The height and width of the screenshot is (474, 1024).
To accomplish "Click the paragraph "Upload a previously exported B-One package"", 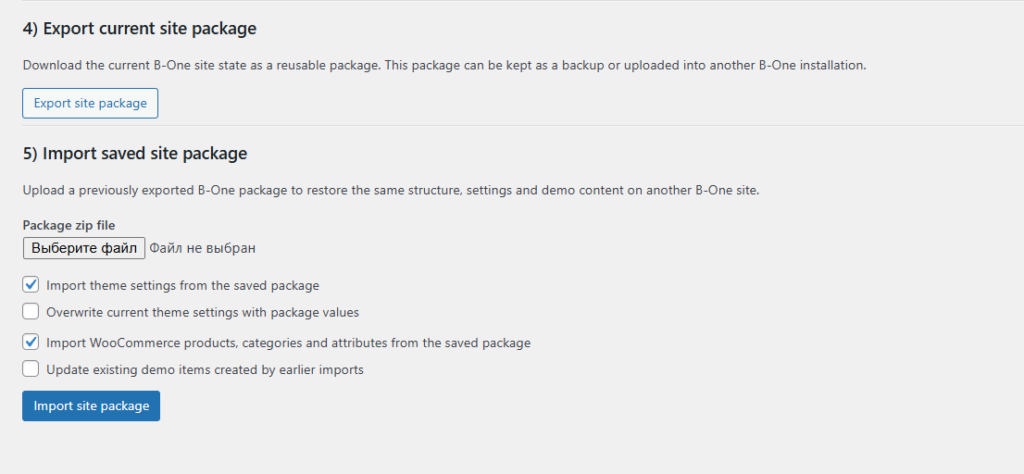I will [390, 190].
